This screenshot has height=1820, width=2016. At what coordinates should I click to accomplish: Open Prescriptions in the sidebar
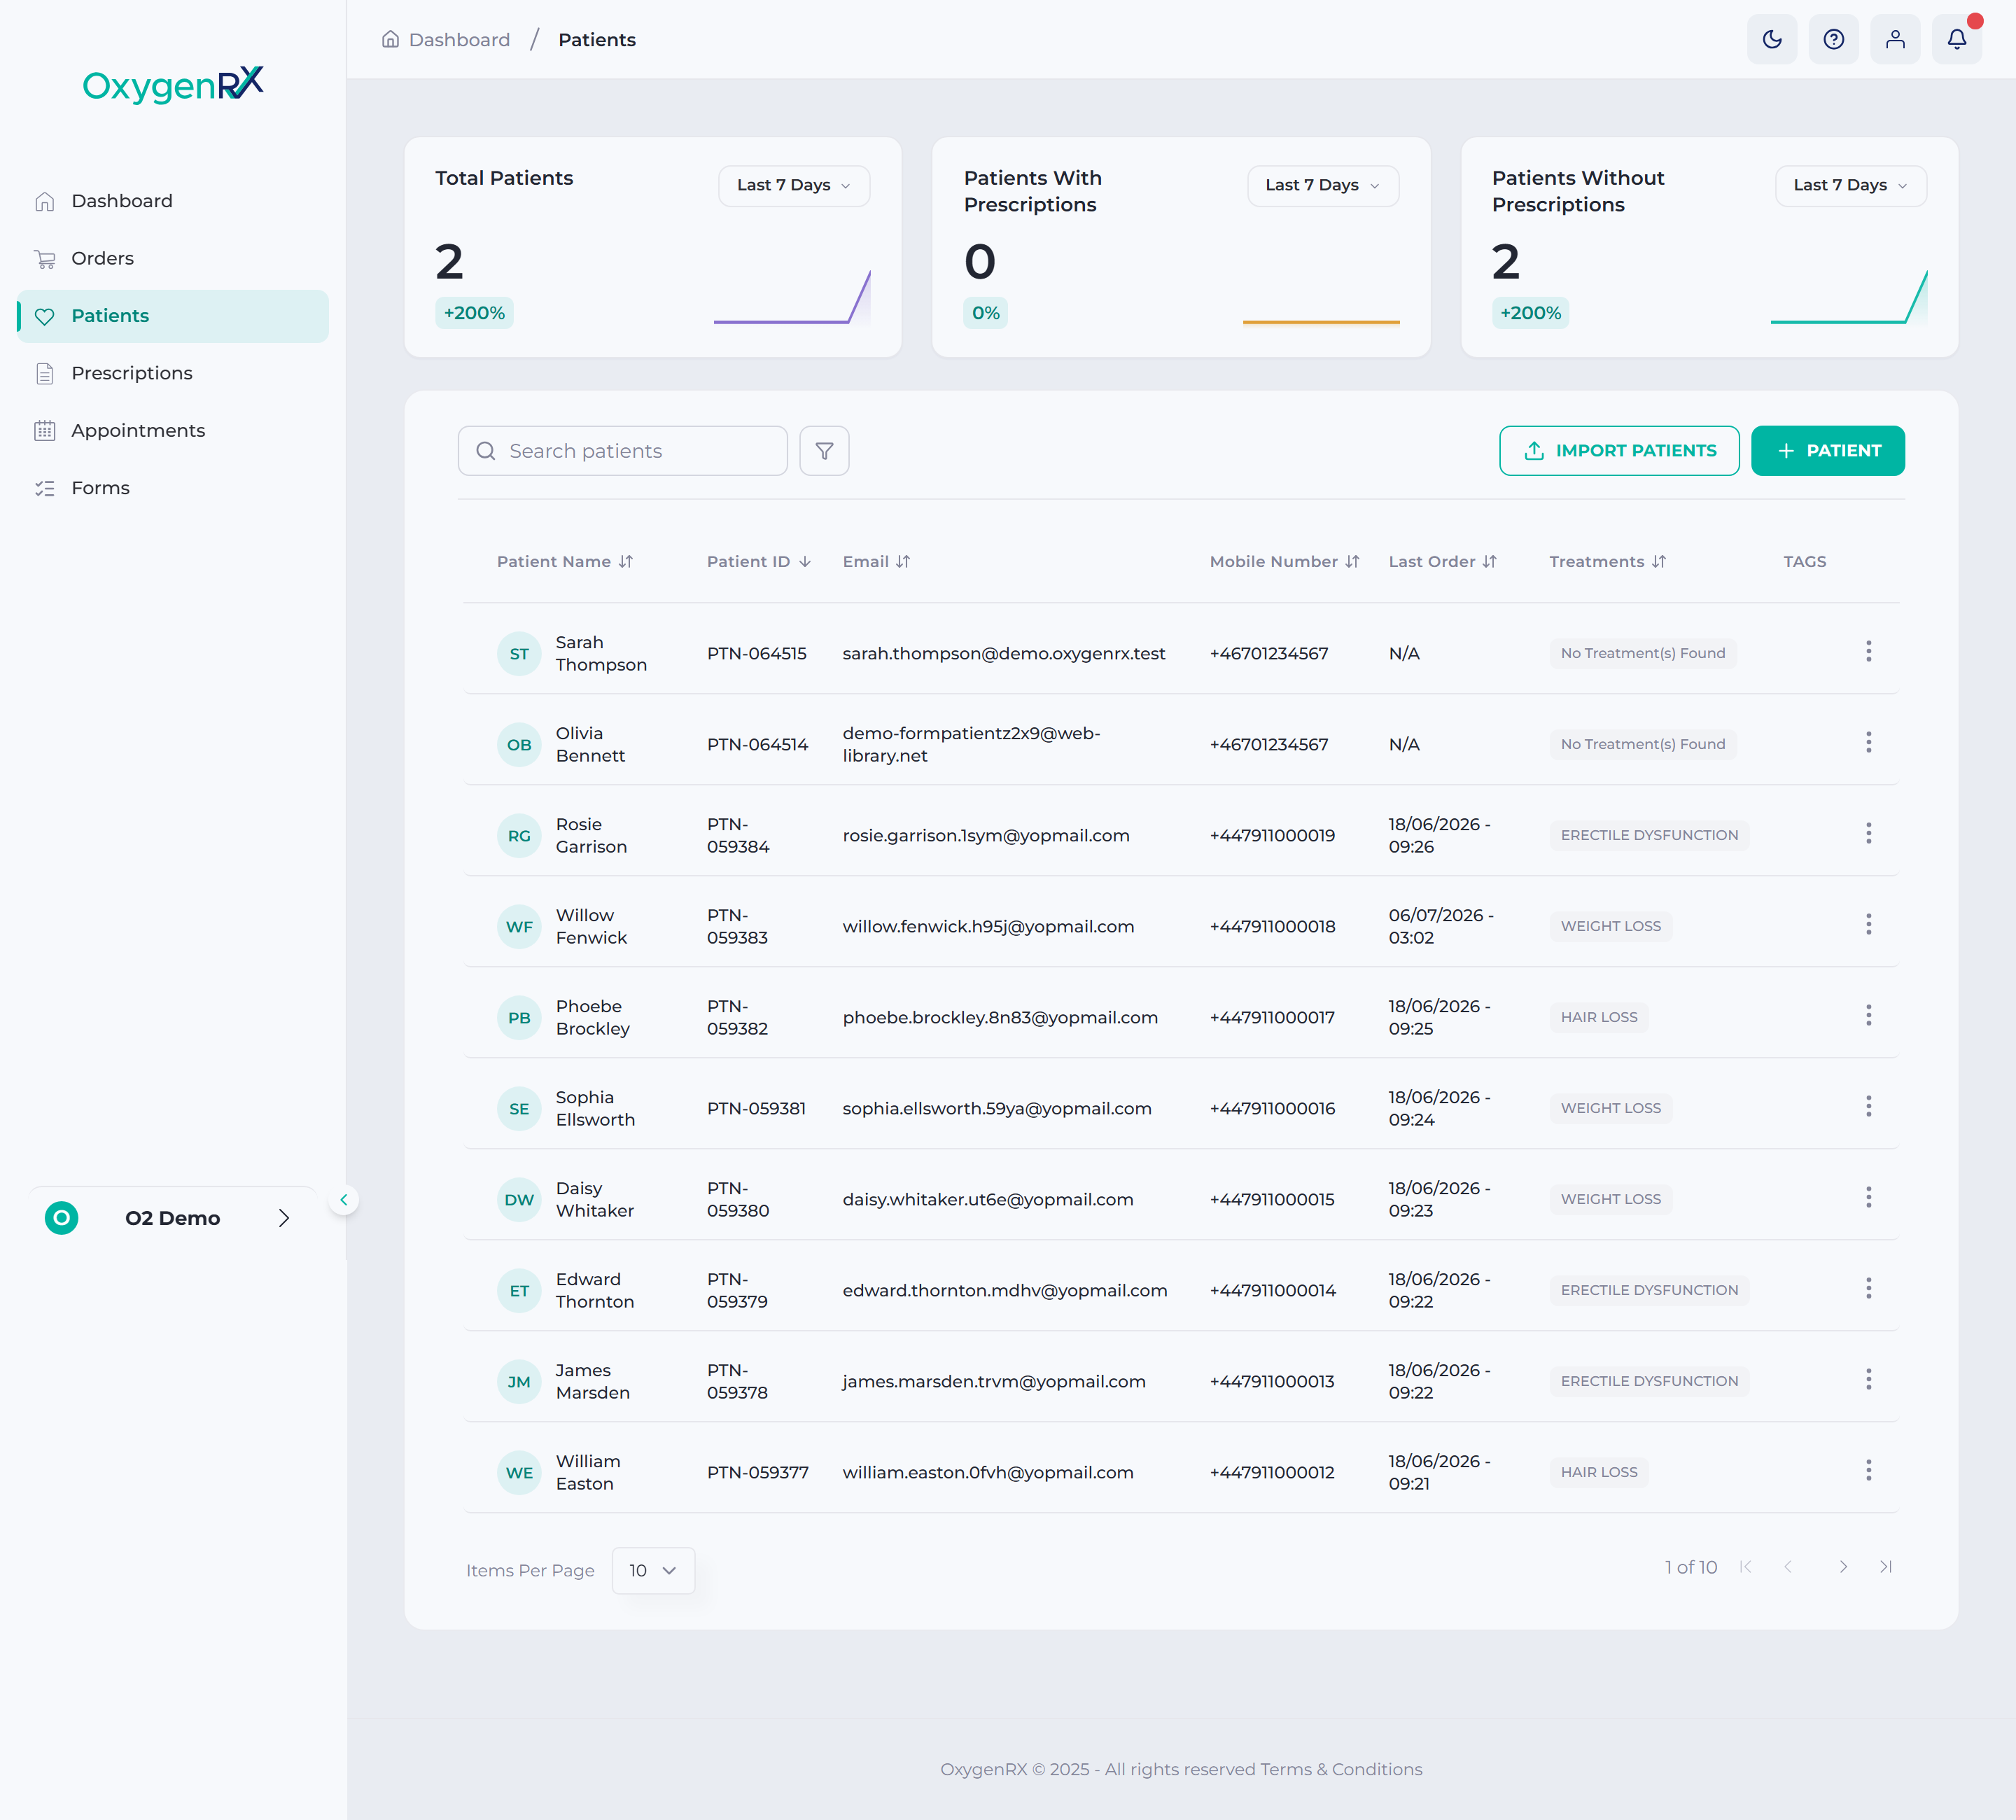(173, 373)
